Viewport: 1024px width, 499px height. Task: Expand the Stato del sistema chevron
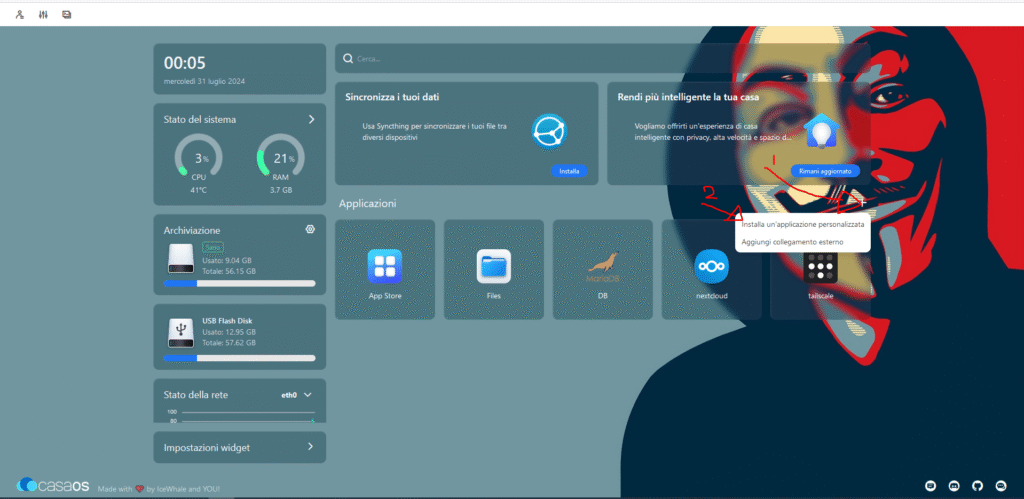[x=312, y=119]
